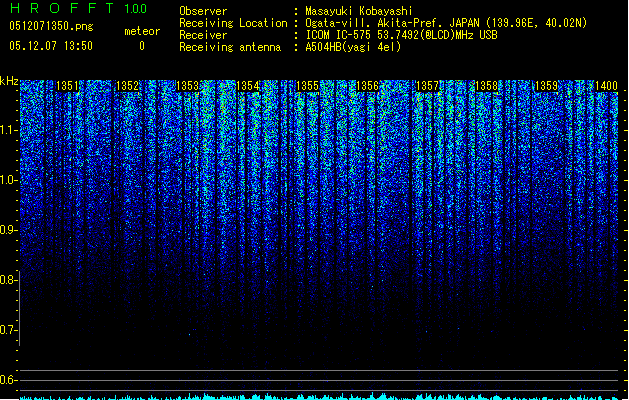
Task: Click the date stamp 05.12.07 13:50
Action: pyautogui.click(x=51, y=46)
